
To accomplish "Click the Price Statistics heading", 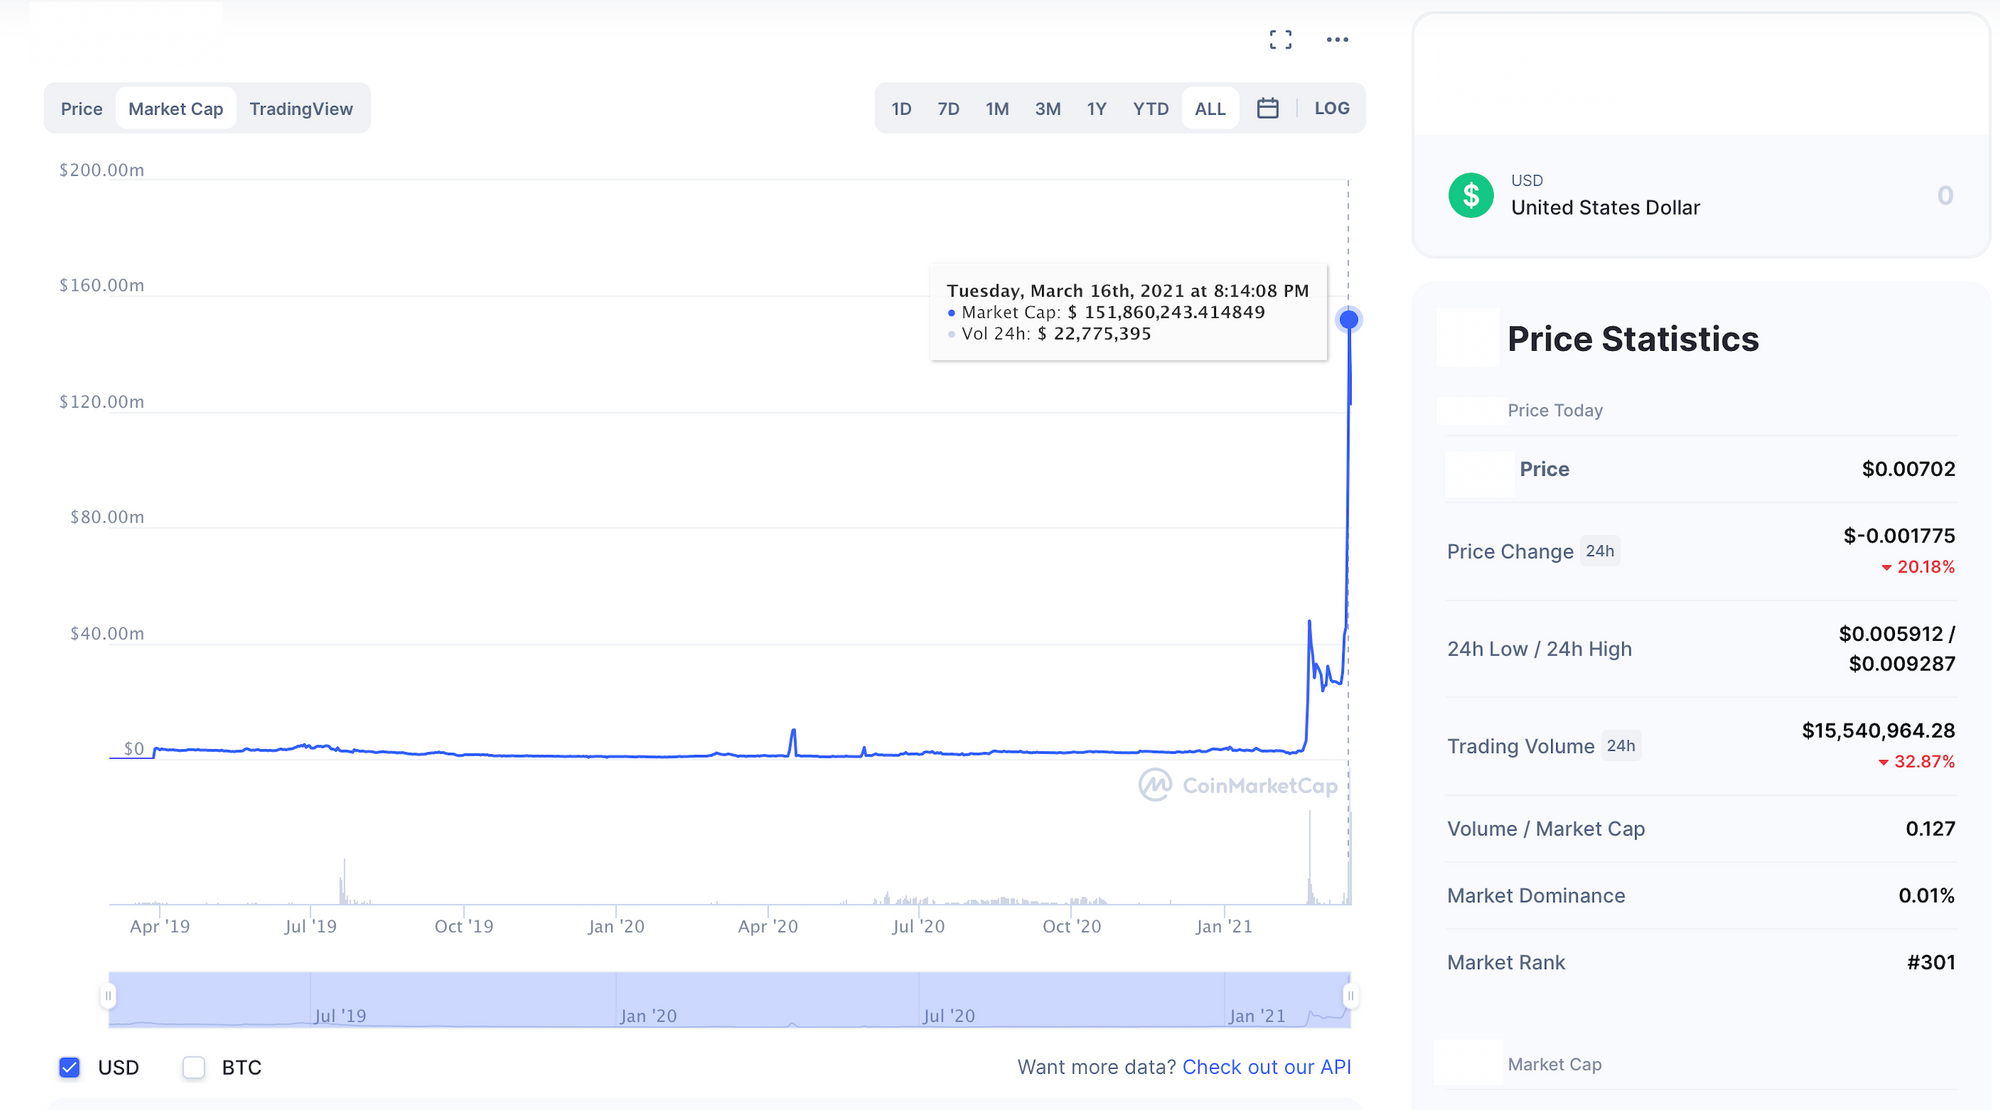I will 1633,339.
